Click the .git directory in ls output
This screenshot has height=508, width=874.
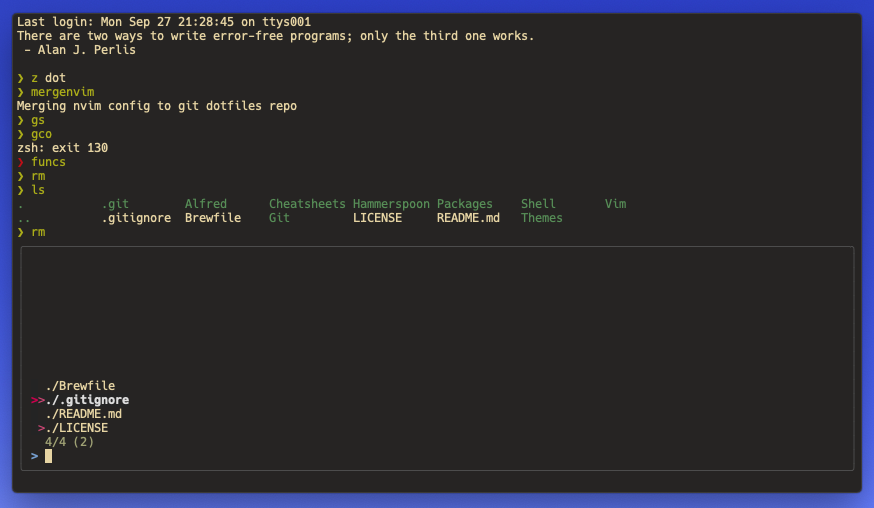115,204
